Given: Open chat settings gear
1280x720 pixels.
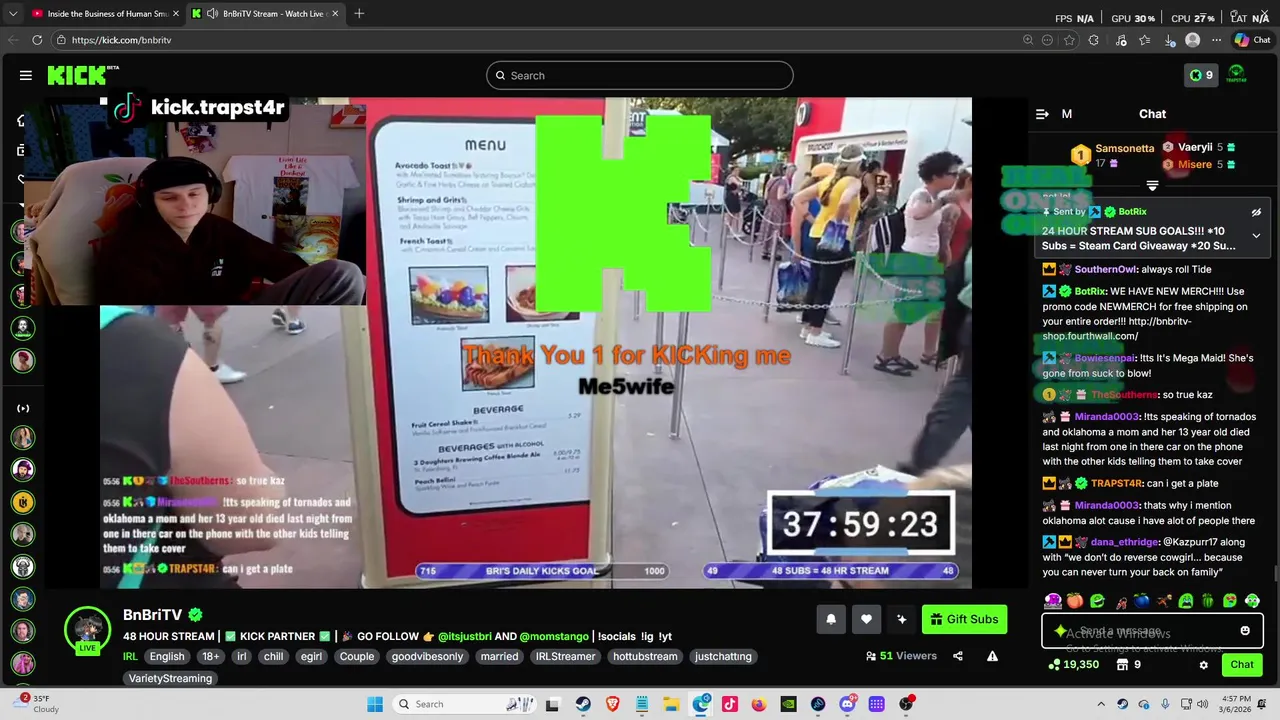Looking at the screenshot, I should click(1204, 664).
